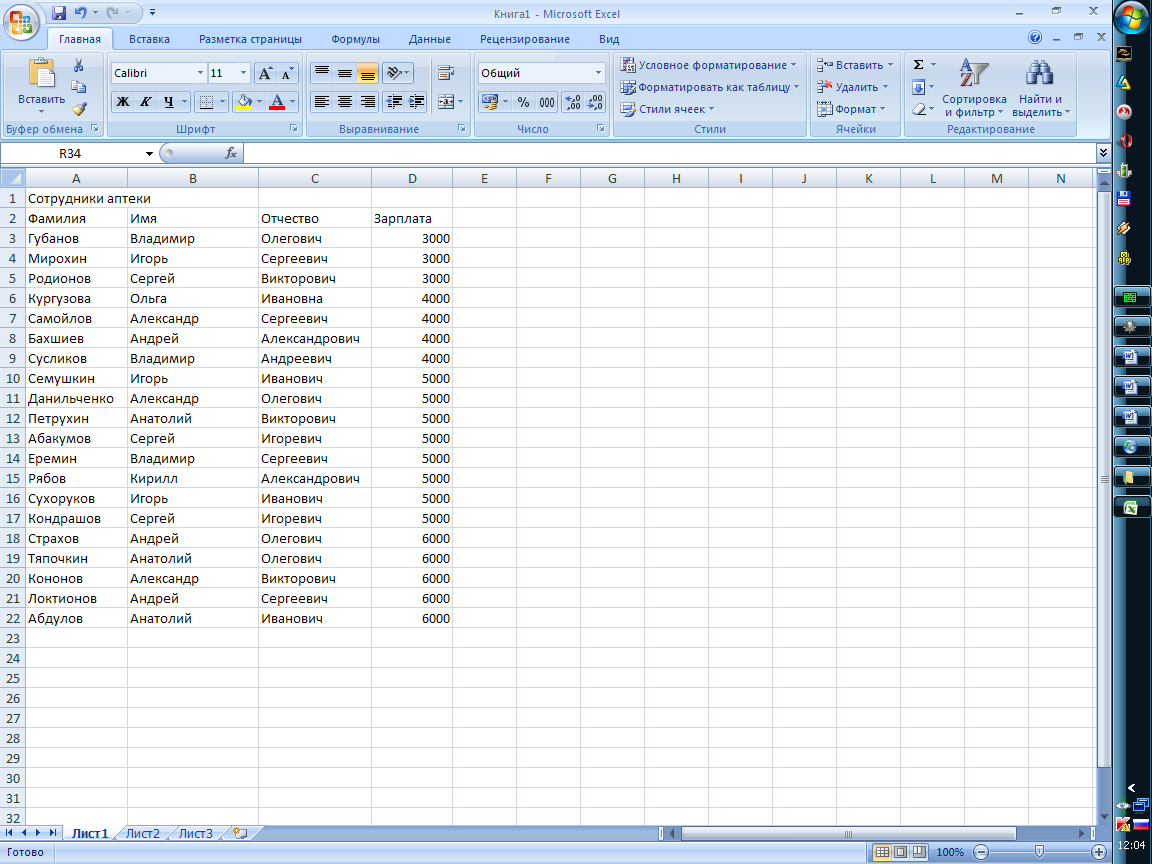The image size is (1152, 864).
Task: Increase decimal places
Action: (x=573, y=102)
